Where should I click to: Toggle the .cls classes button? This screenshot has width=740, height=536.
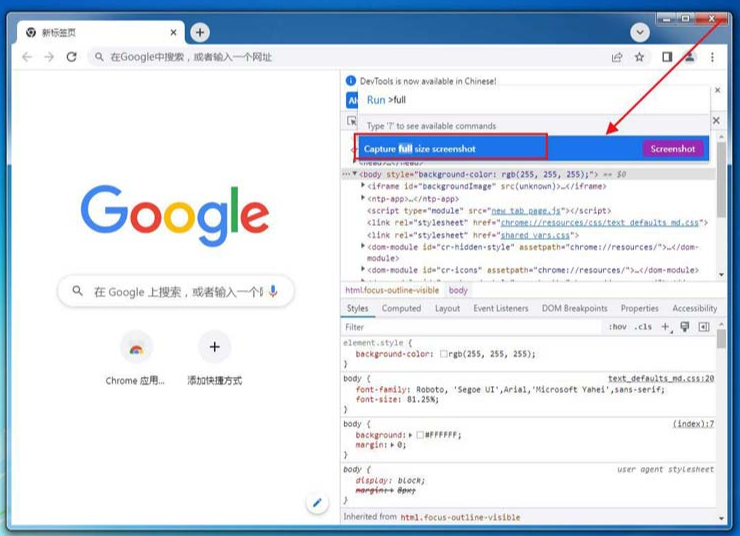click(x=643, y=327)
